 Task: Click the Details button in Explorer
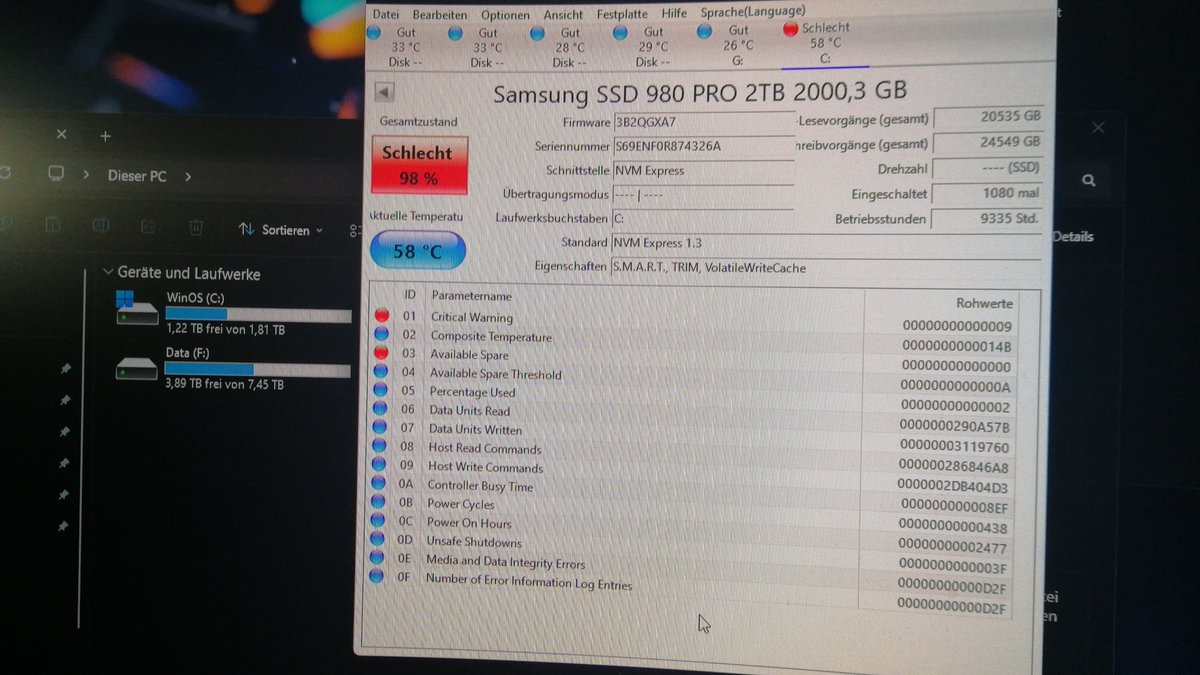point(1072,237)
